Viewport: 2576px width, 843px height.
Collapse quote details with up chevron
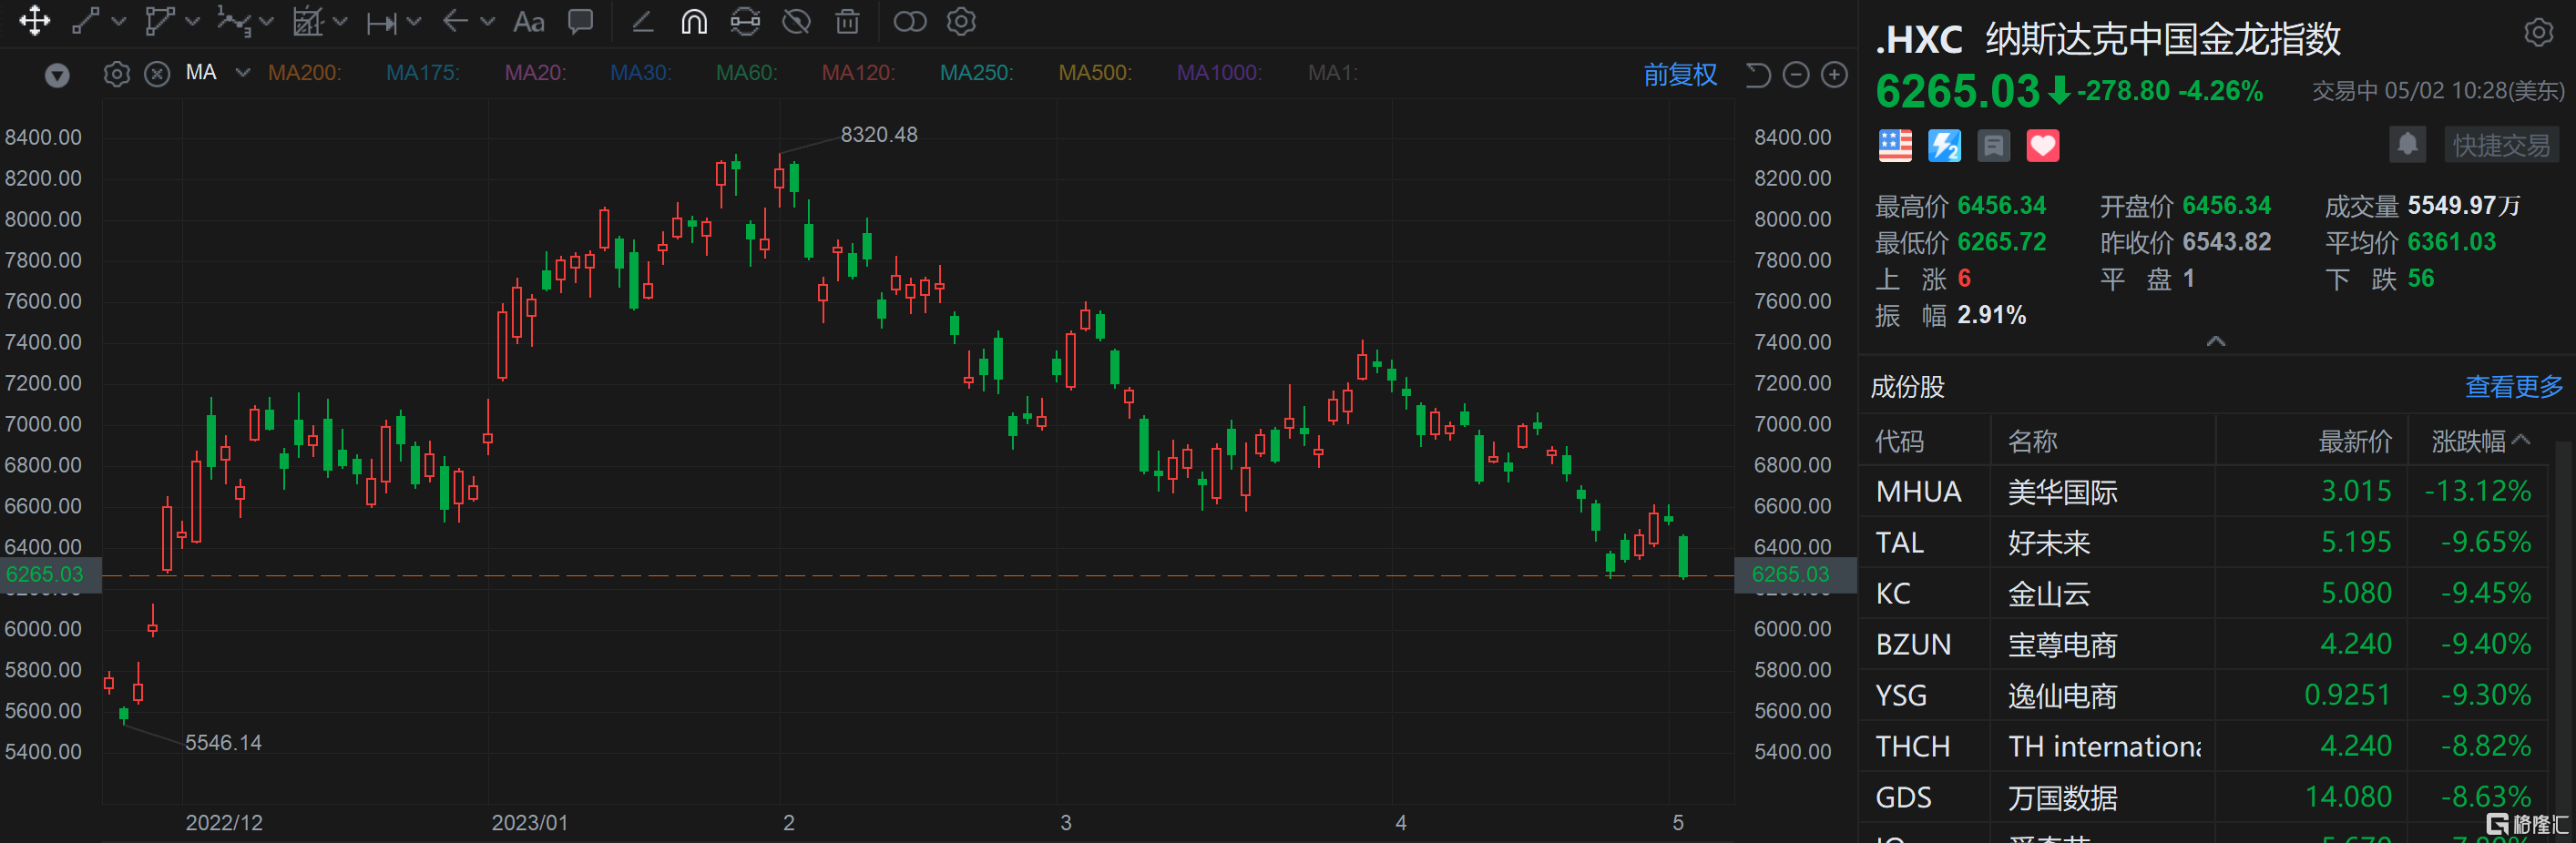pyautogui.click(x=2216, y=341)
